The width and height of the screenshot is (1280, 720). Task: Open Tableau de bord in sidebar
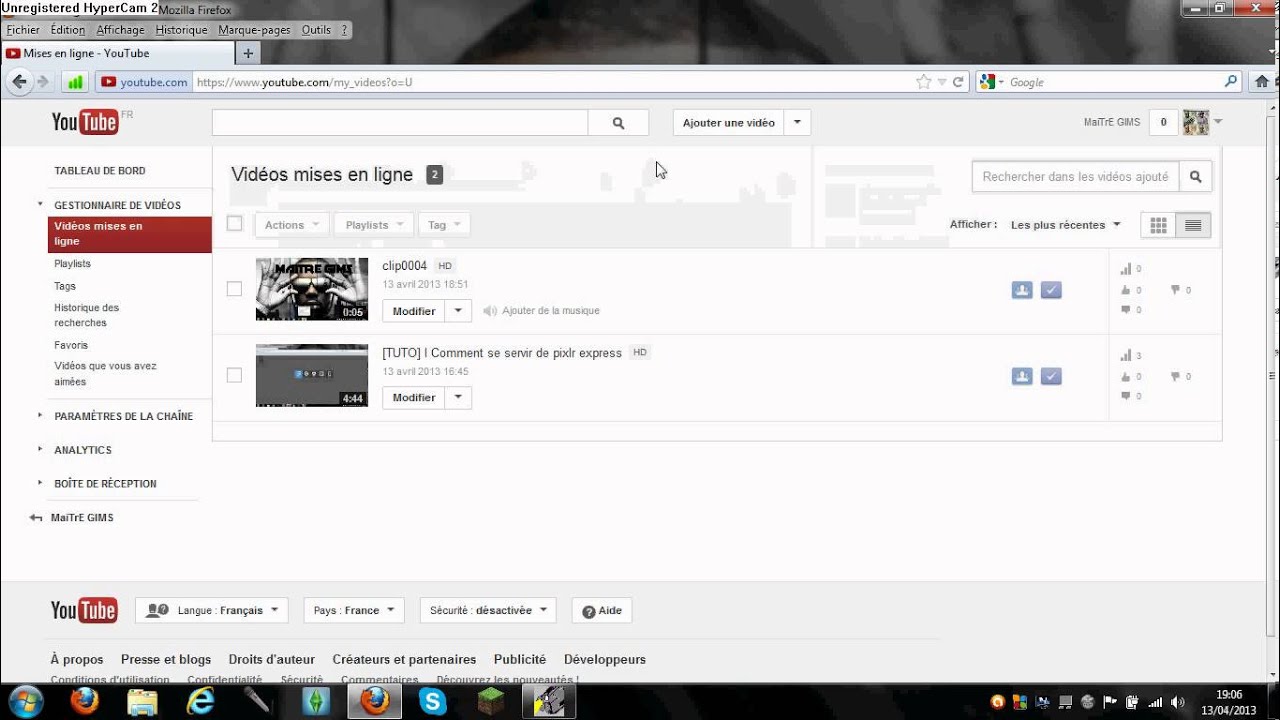(x=100, y=171)
